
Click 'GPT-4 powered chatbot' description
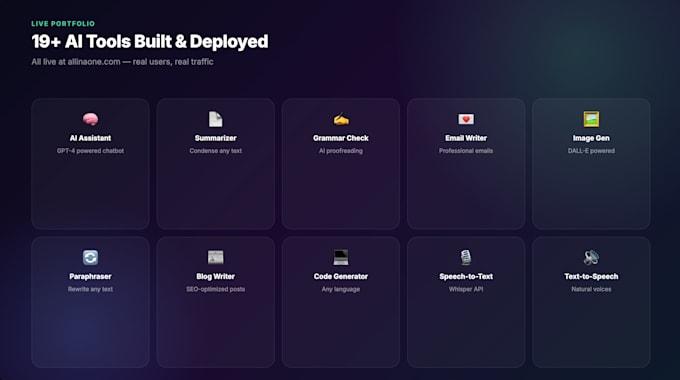pos(90,151)
